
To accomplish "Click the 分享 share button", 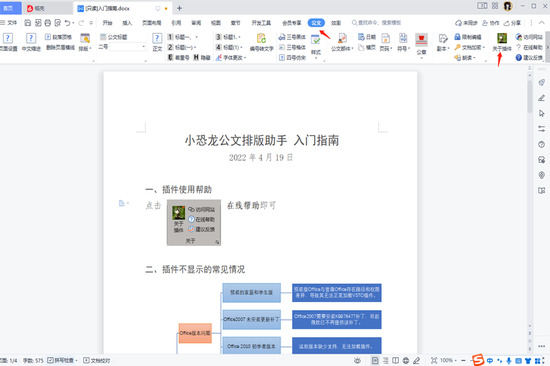I will pos(512,23).
